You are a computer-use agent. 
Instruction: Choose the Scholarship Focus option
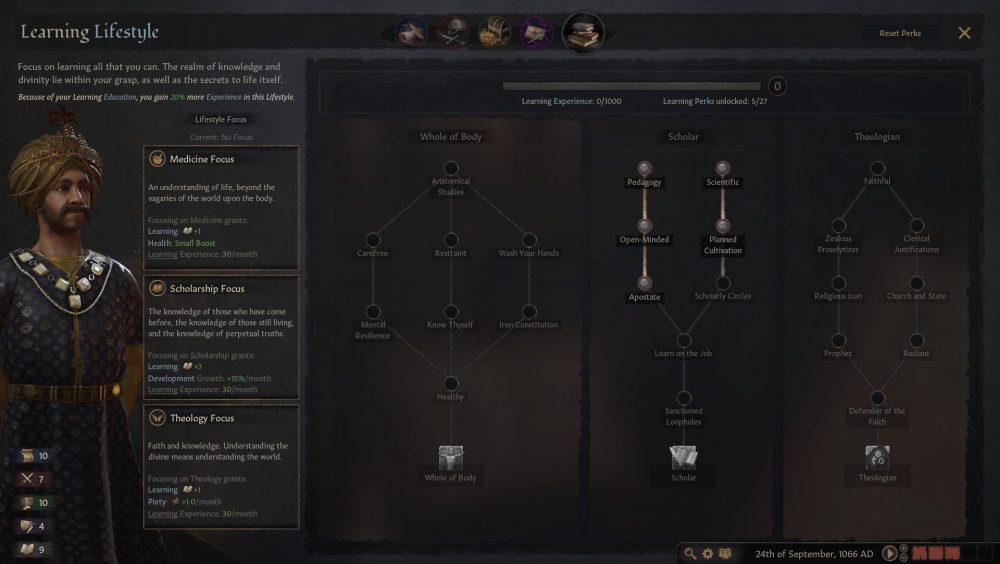221,338
